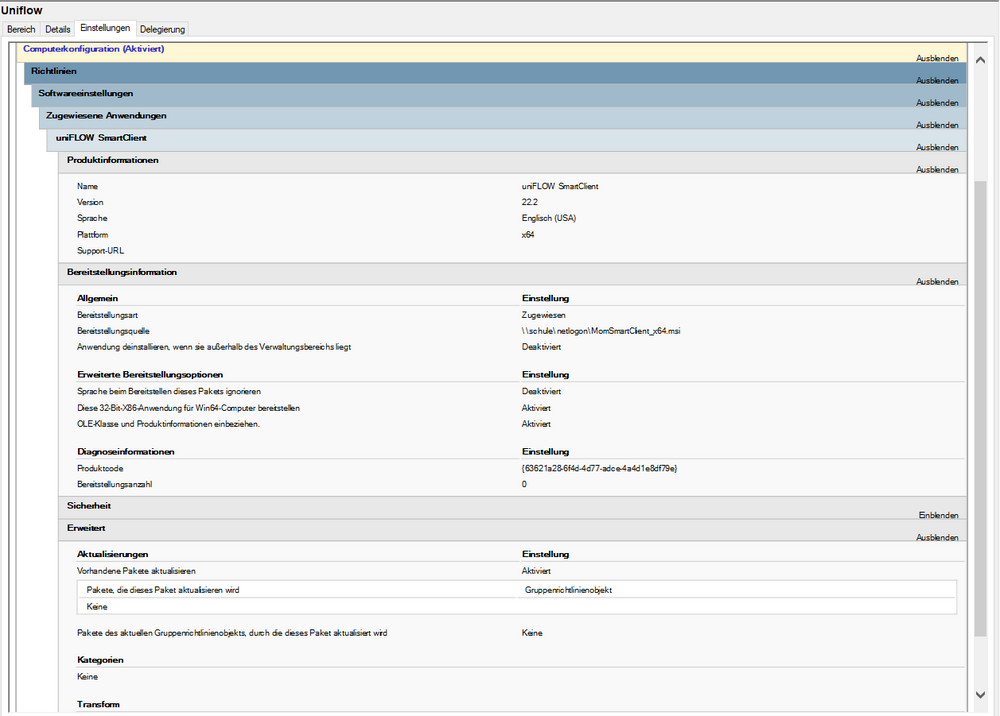This screenshot has width=1000, height=716.
Task: Click the active Einstellungen tab
Action: coord(107,29)
